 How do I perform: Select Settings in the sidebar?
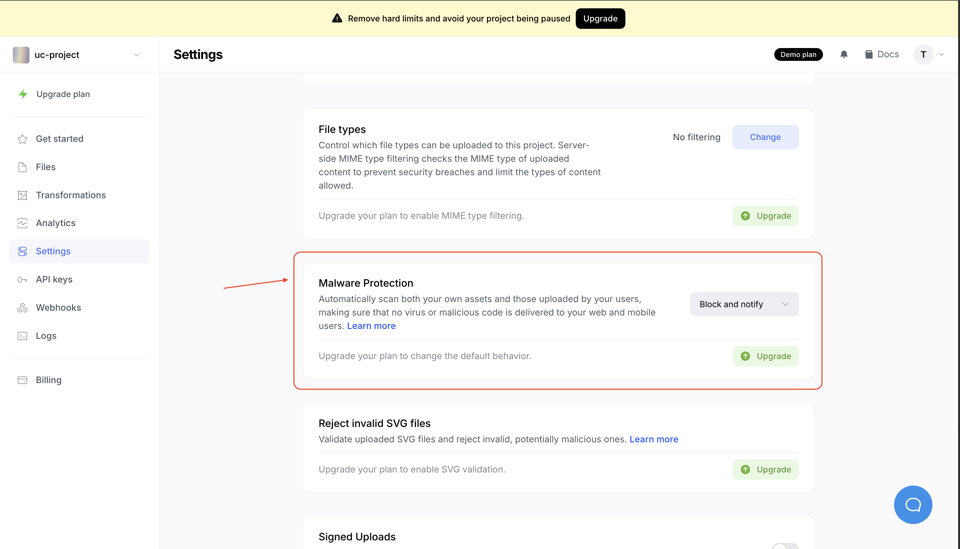(x=53, y=251)
